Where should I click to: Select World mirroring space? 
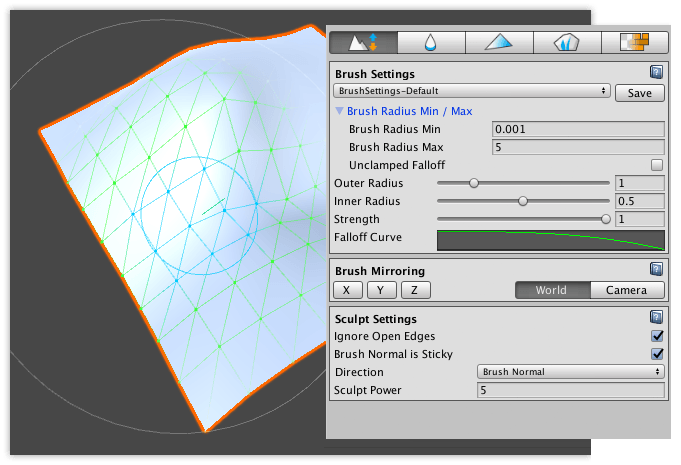pos(550,290)
